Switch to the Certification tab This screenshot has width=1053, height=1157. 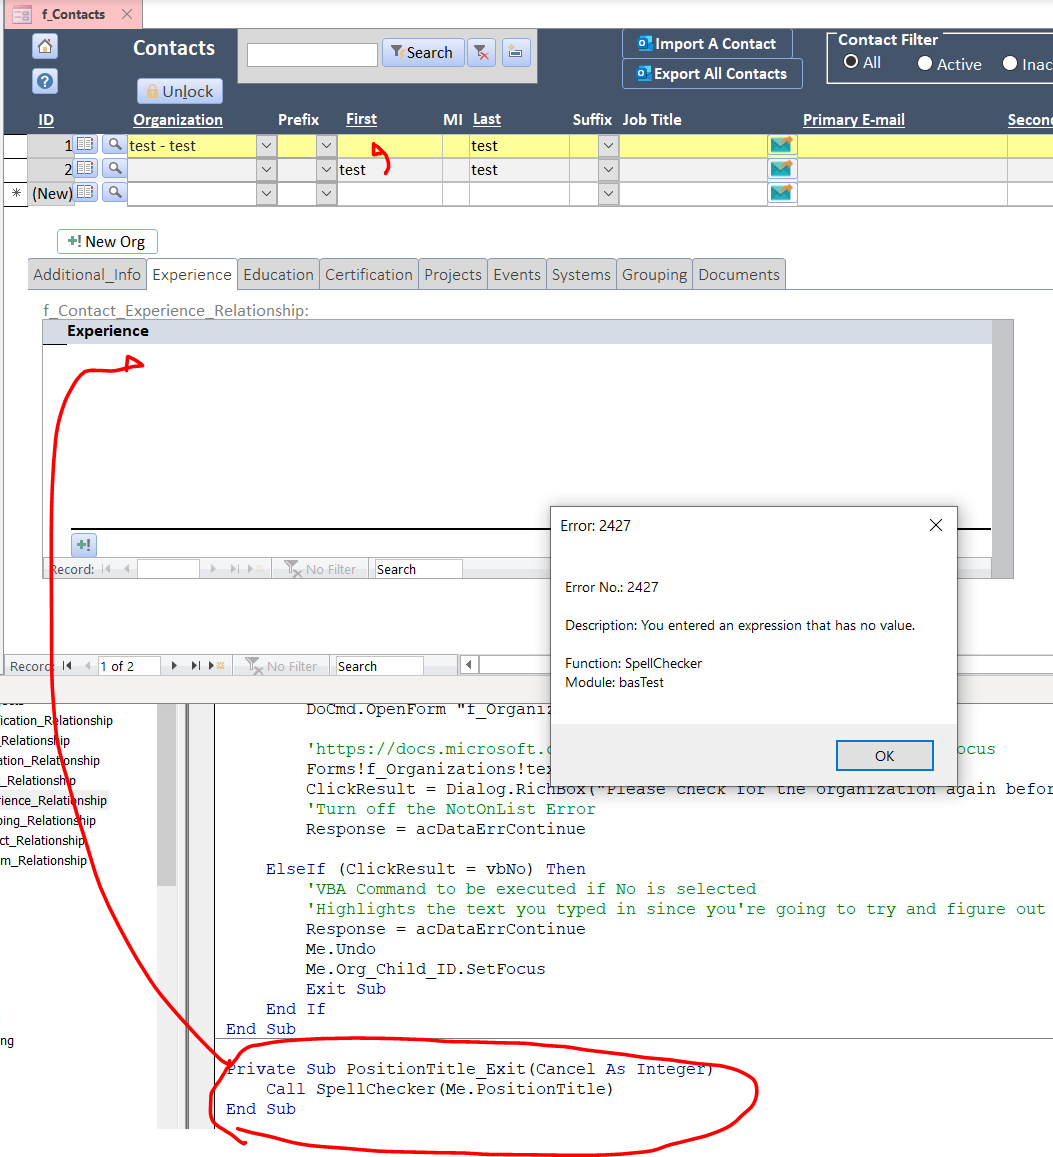click(x=369, y=274)
